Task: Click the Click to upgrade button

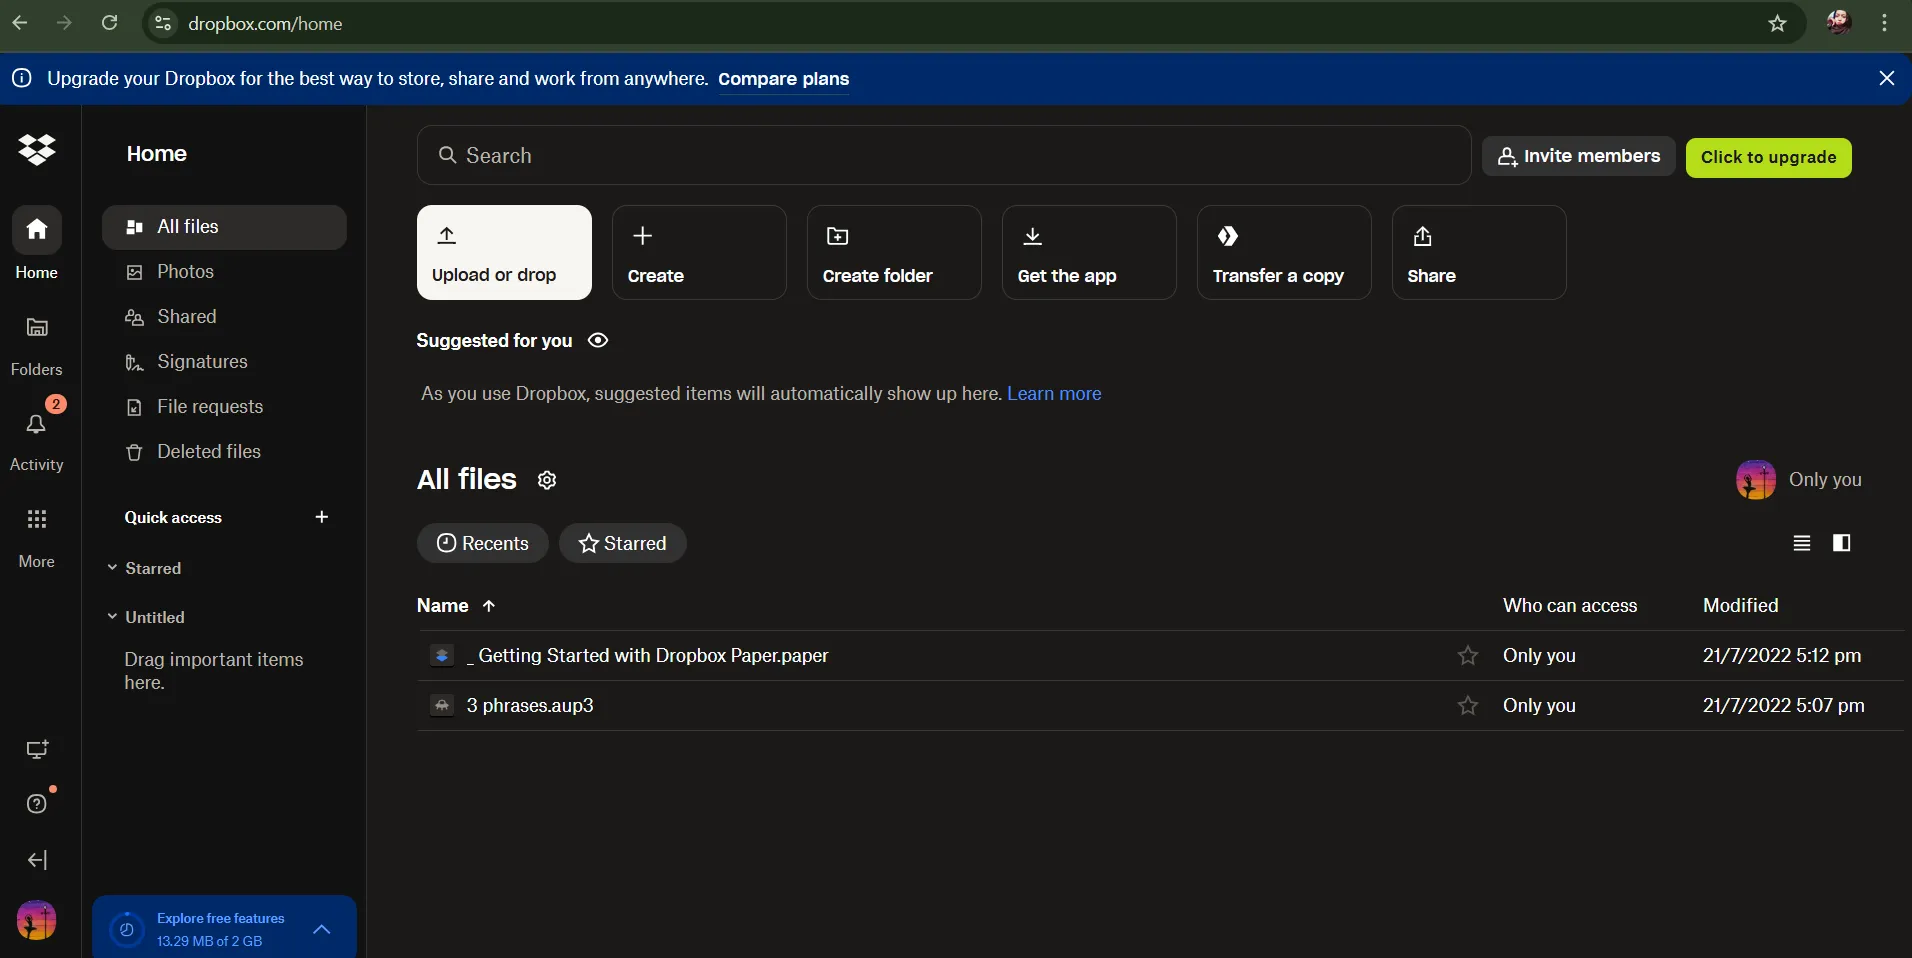Action: coord(1769,157)
